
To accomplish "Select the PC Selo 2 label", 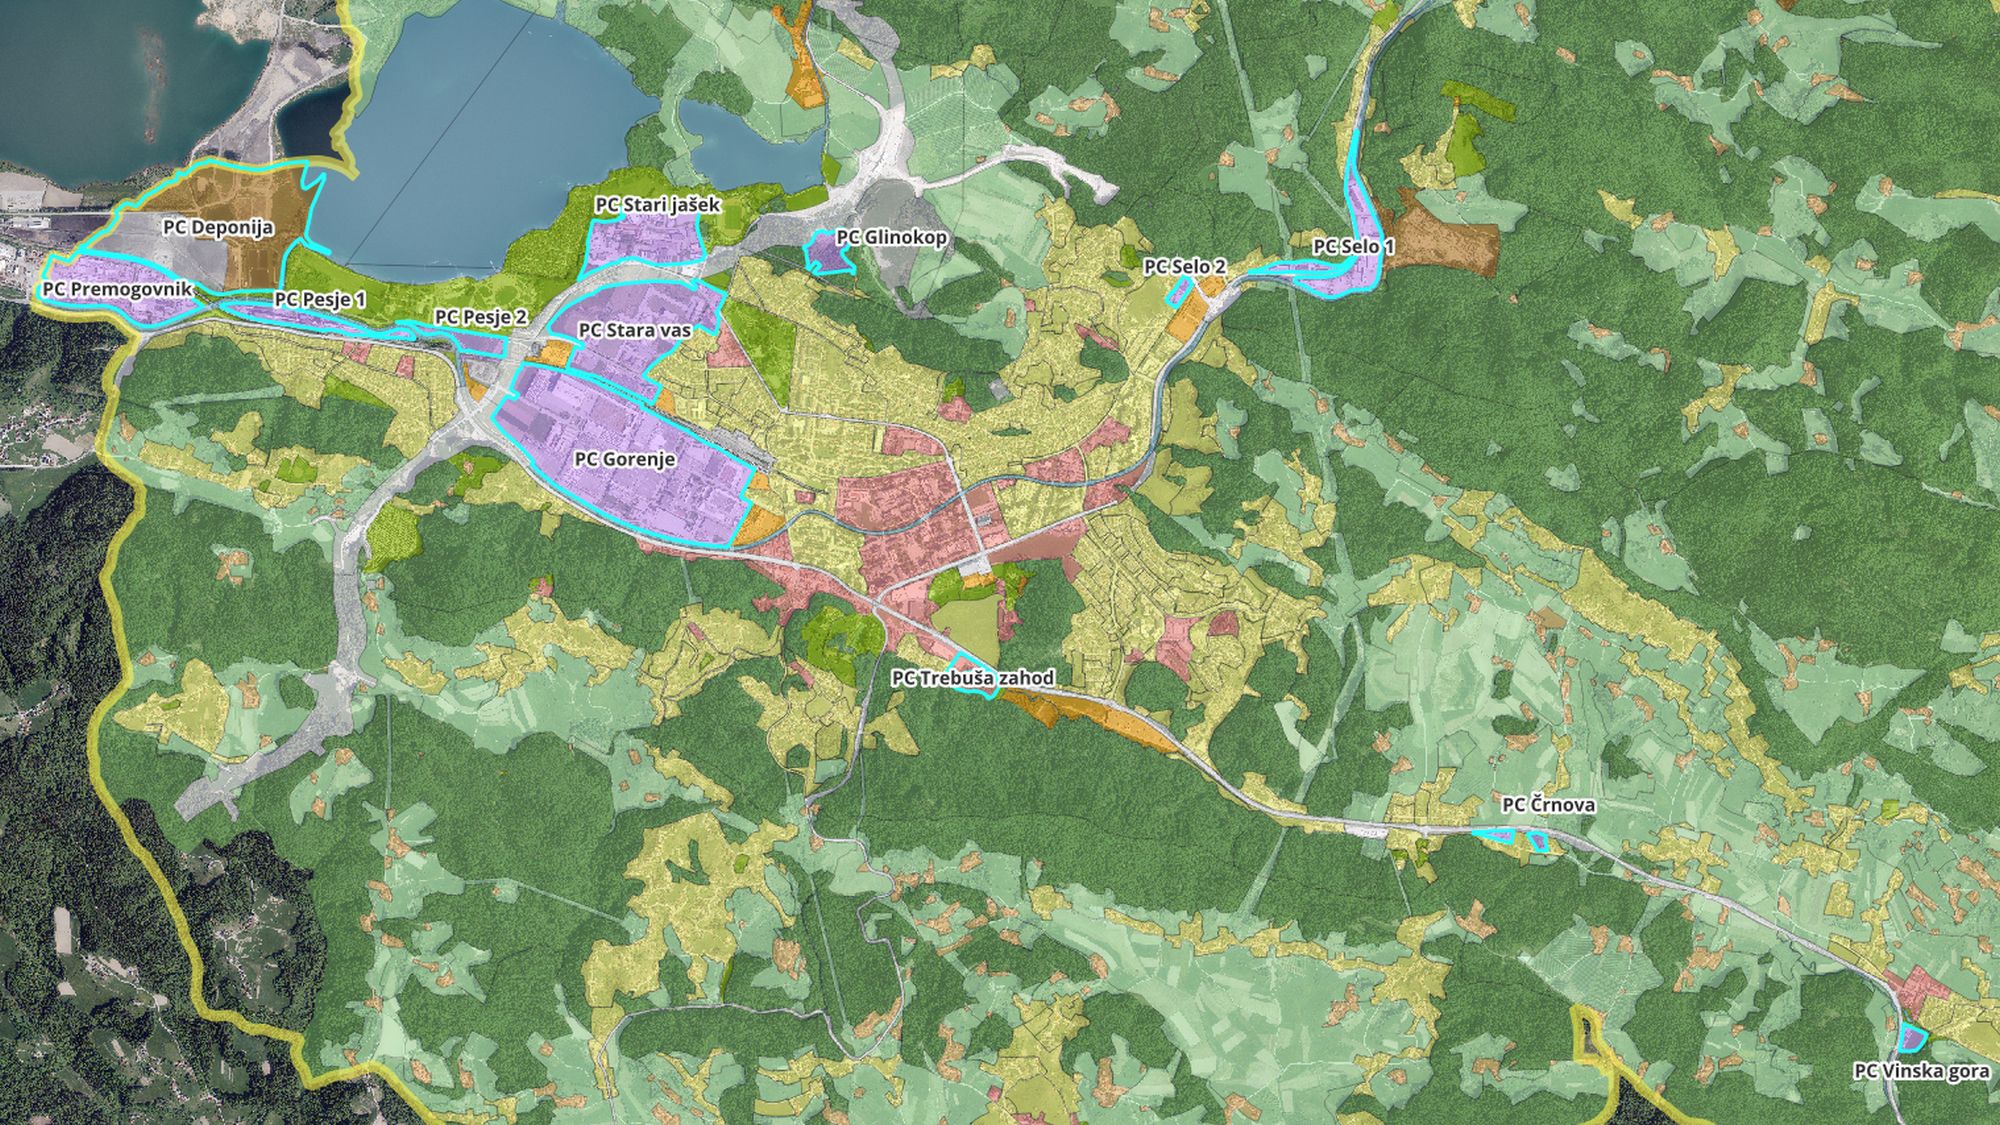I will [x=1185, y=267].
